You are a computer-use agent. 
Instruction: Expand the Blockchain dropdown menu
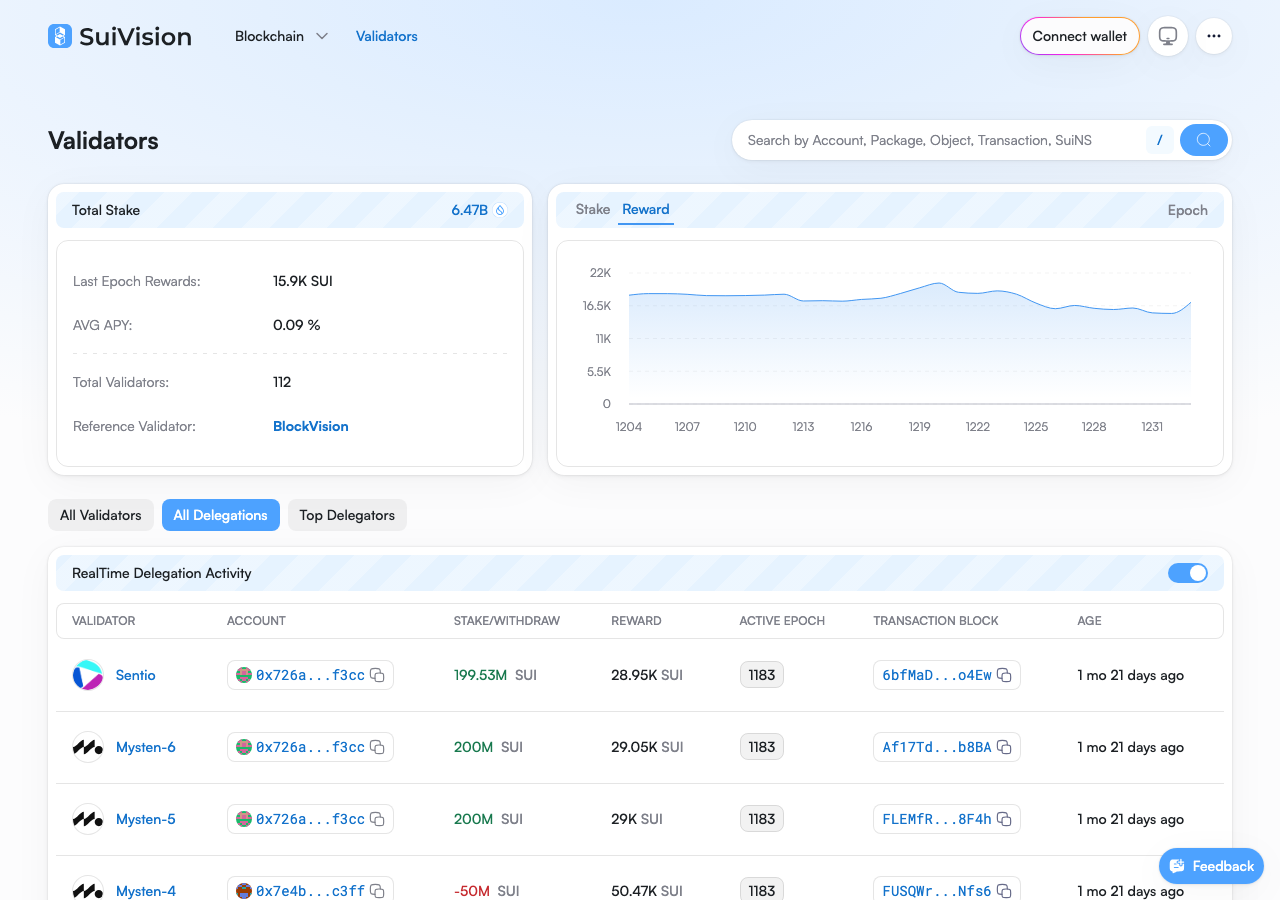coord(281,36)
